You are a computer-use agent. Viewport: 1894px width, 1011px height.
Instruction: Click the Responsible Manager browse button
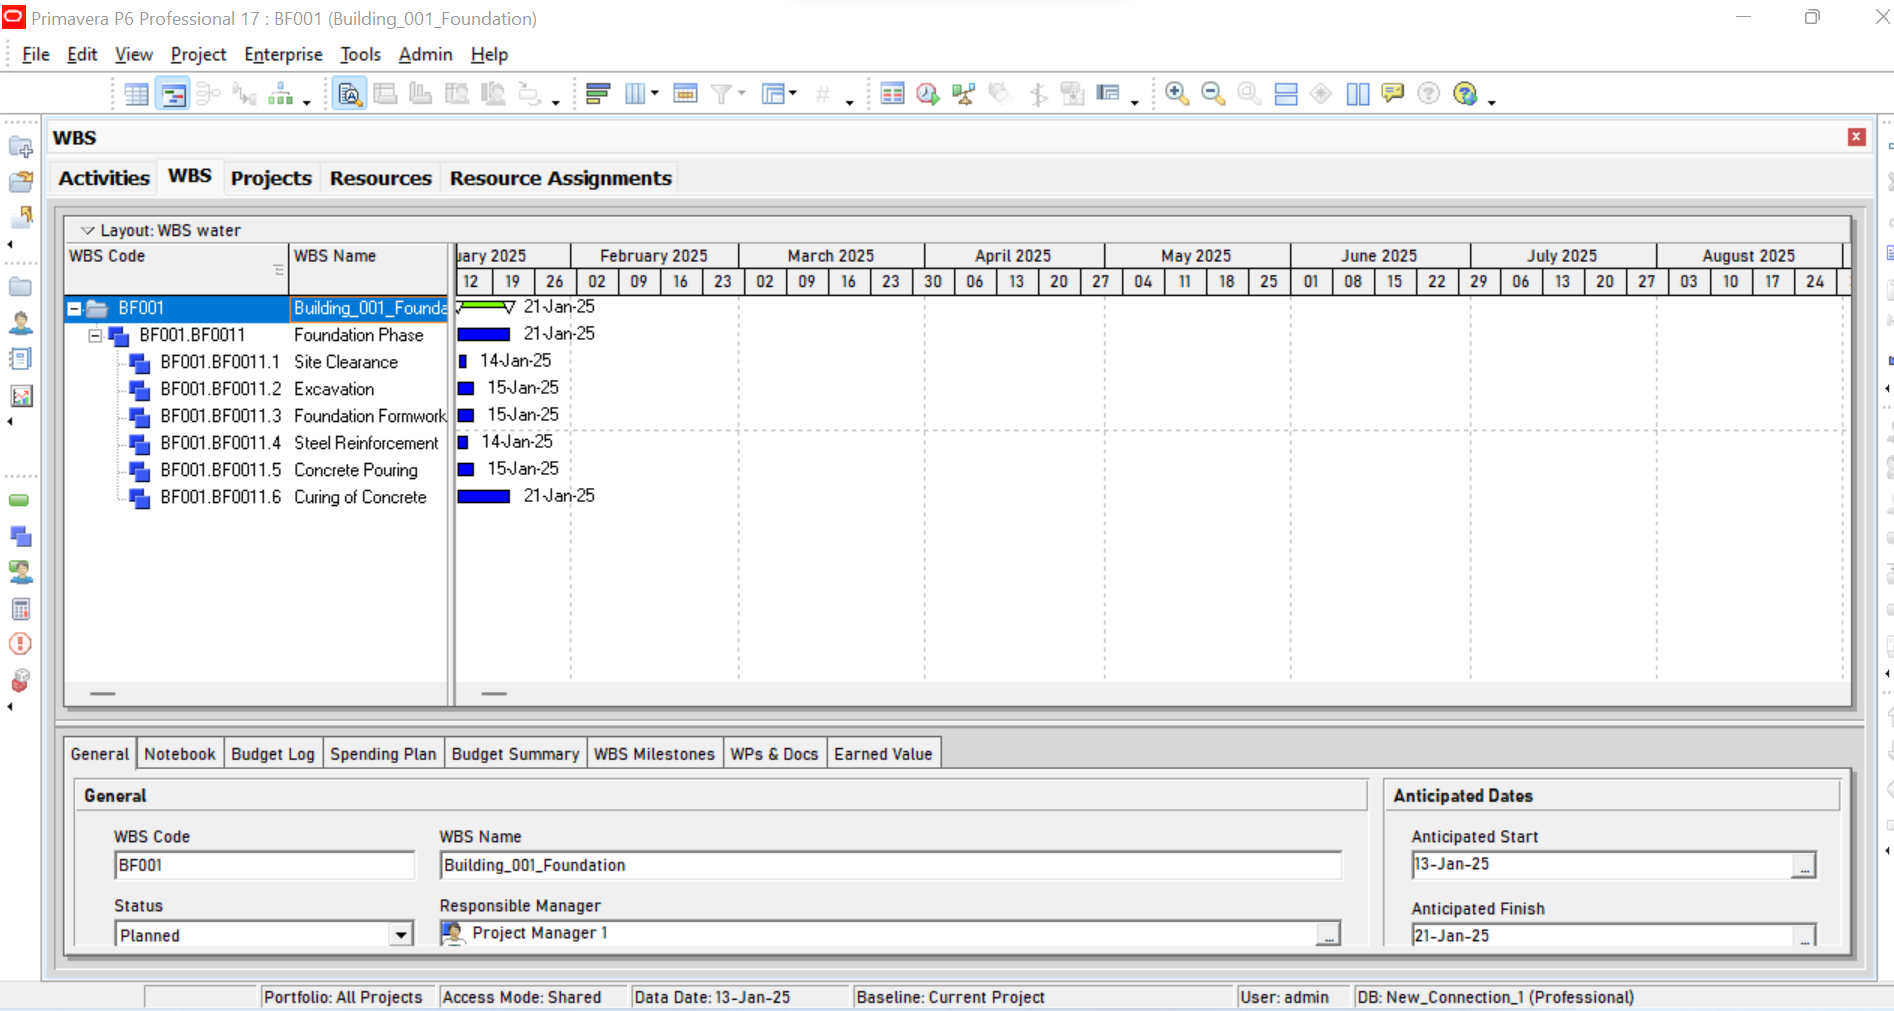[x=1328, y=934]
